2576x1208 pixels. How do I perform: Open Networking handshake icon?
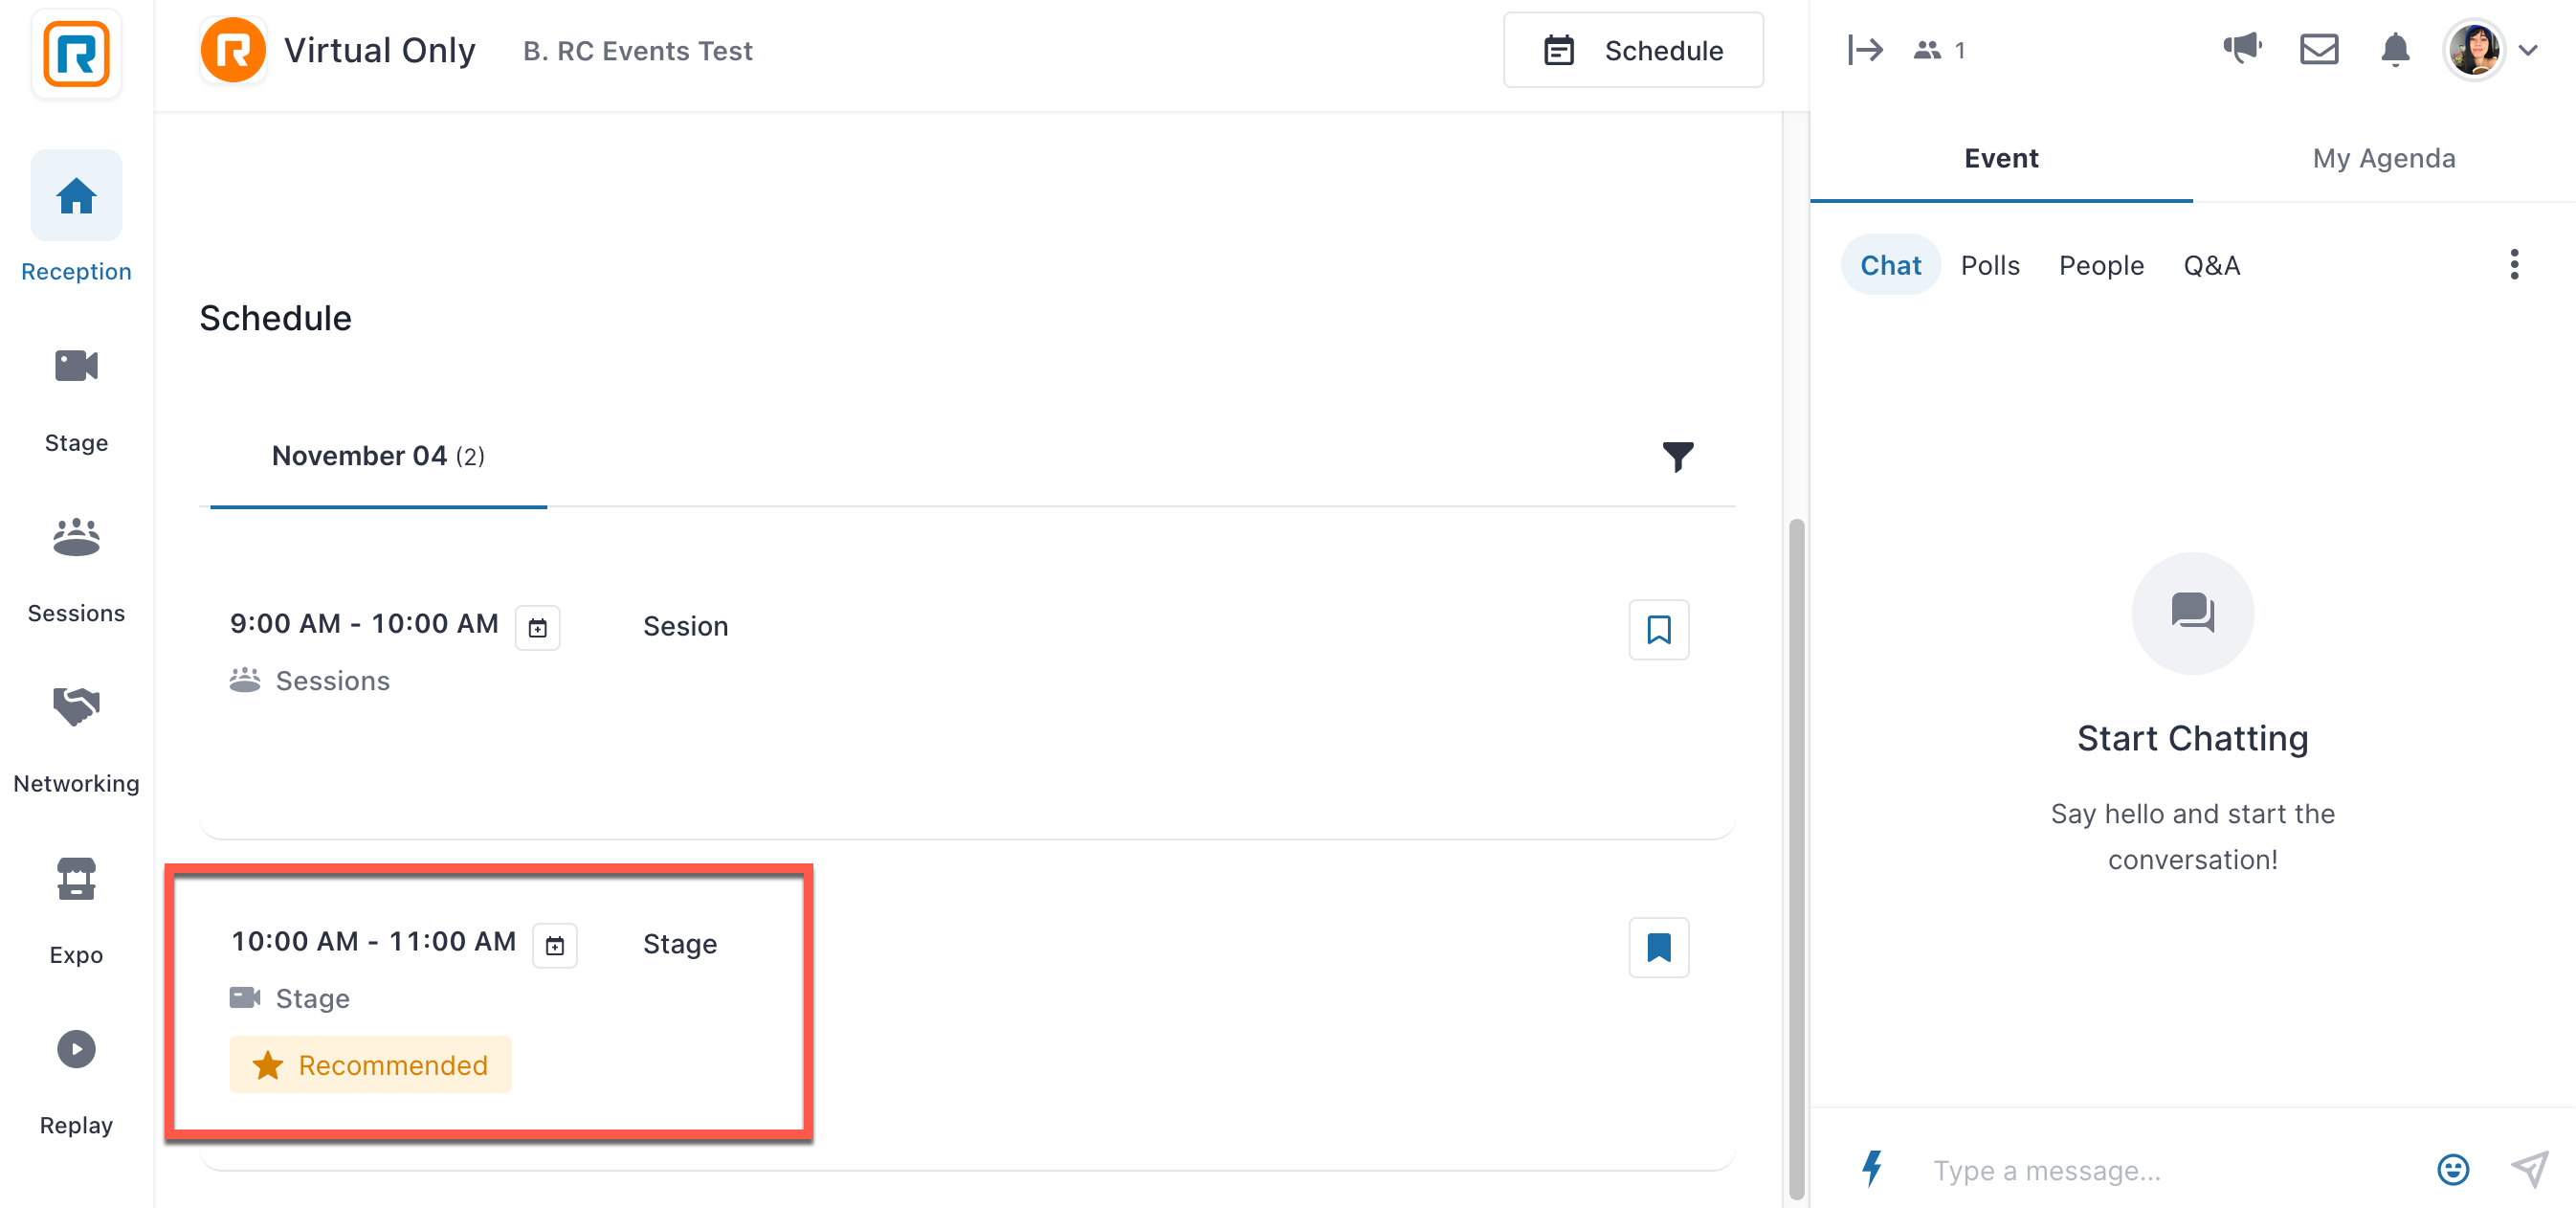pyautogui.click(x=76, y=707)
